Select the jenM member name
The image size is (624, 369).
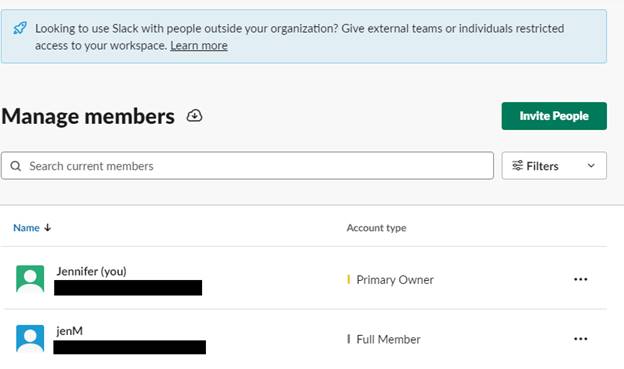point(69,331)
